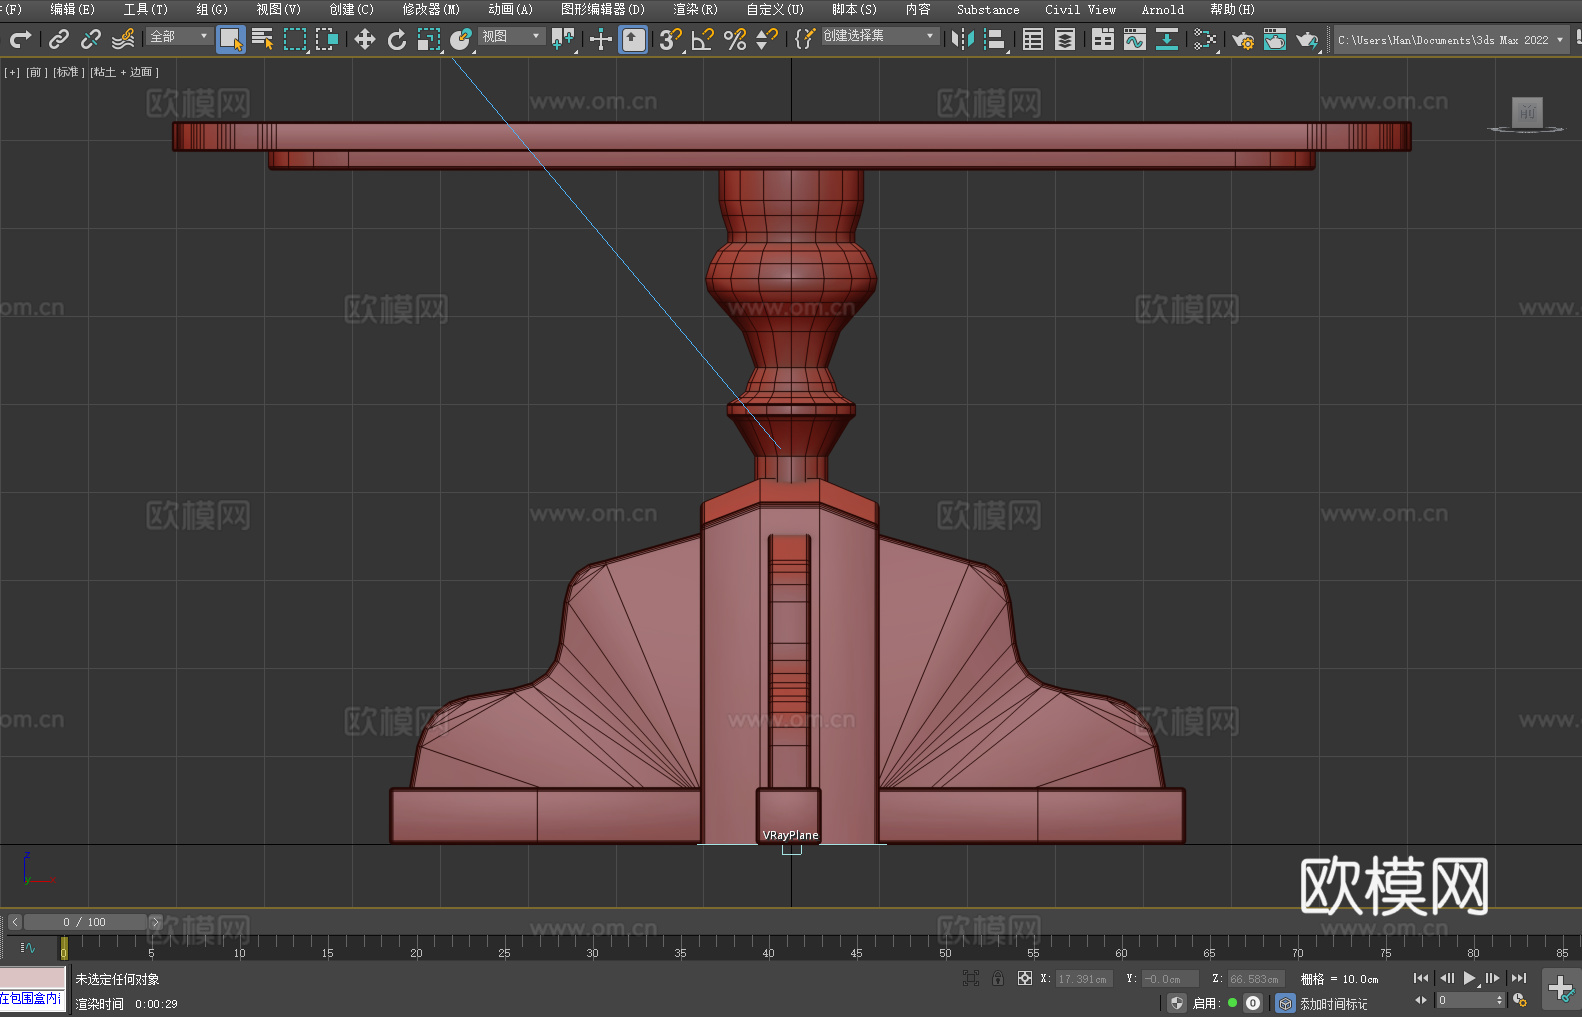1582x1017 pixels.
Task: Open the Substance menu
Action: pyautogui.click(x=988, y=9)
